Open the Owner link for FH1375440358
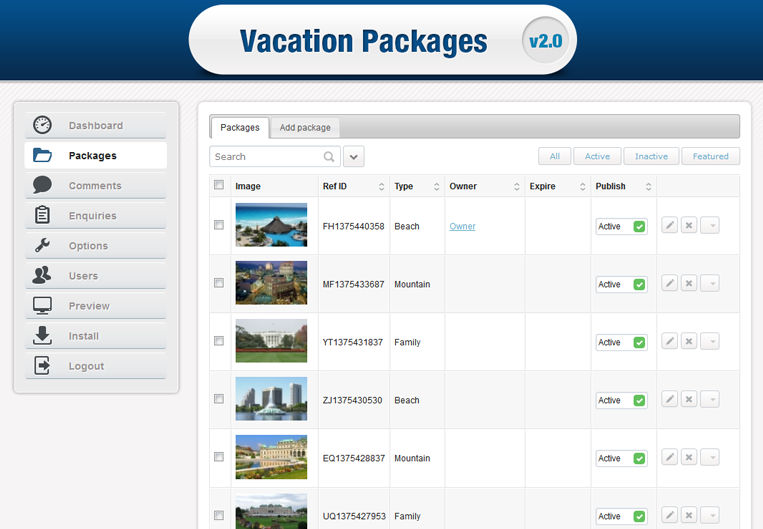The image size is (763, 529). pyautogui.click(x=462, y=226)
